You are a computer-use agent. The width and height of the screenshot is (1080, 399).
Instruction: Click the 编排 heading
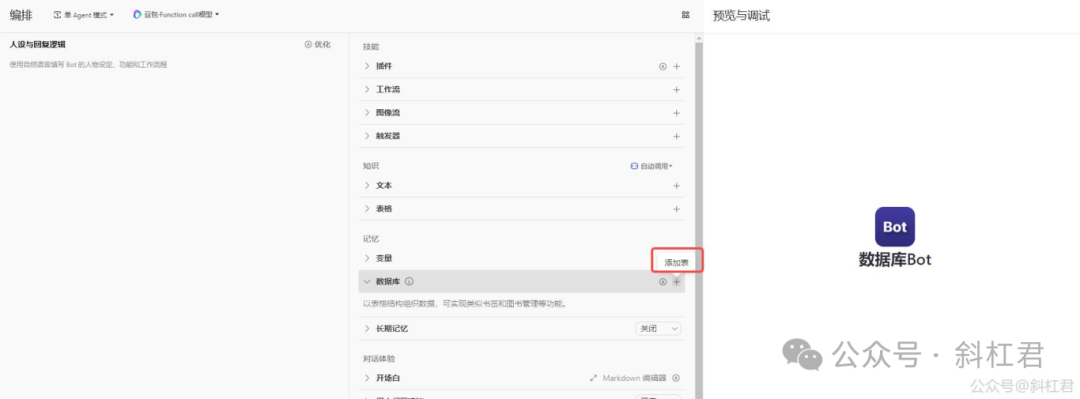(21, 14)
